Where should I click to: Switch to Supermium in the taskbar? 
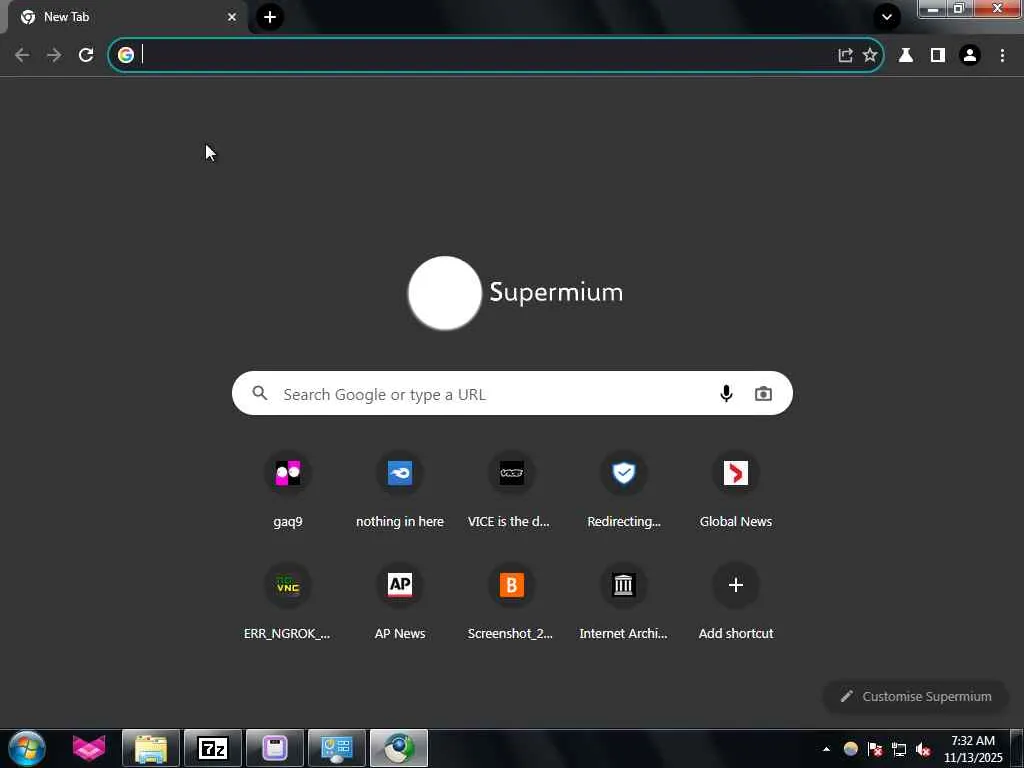[399, 748]
